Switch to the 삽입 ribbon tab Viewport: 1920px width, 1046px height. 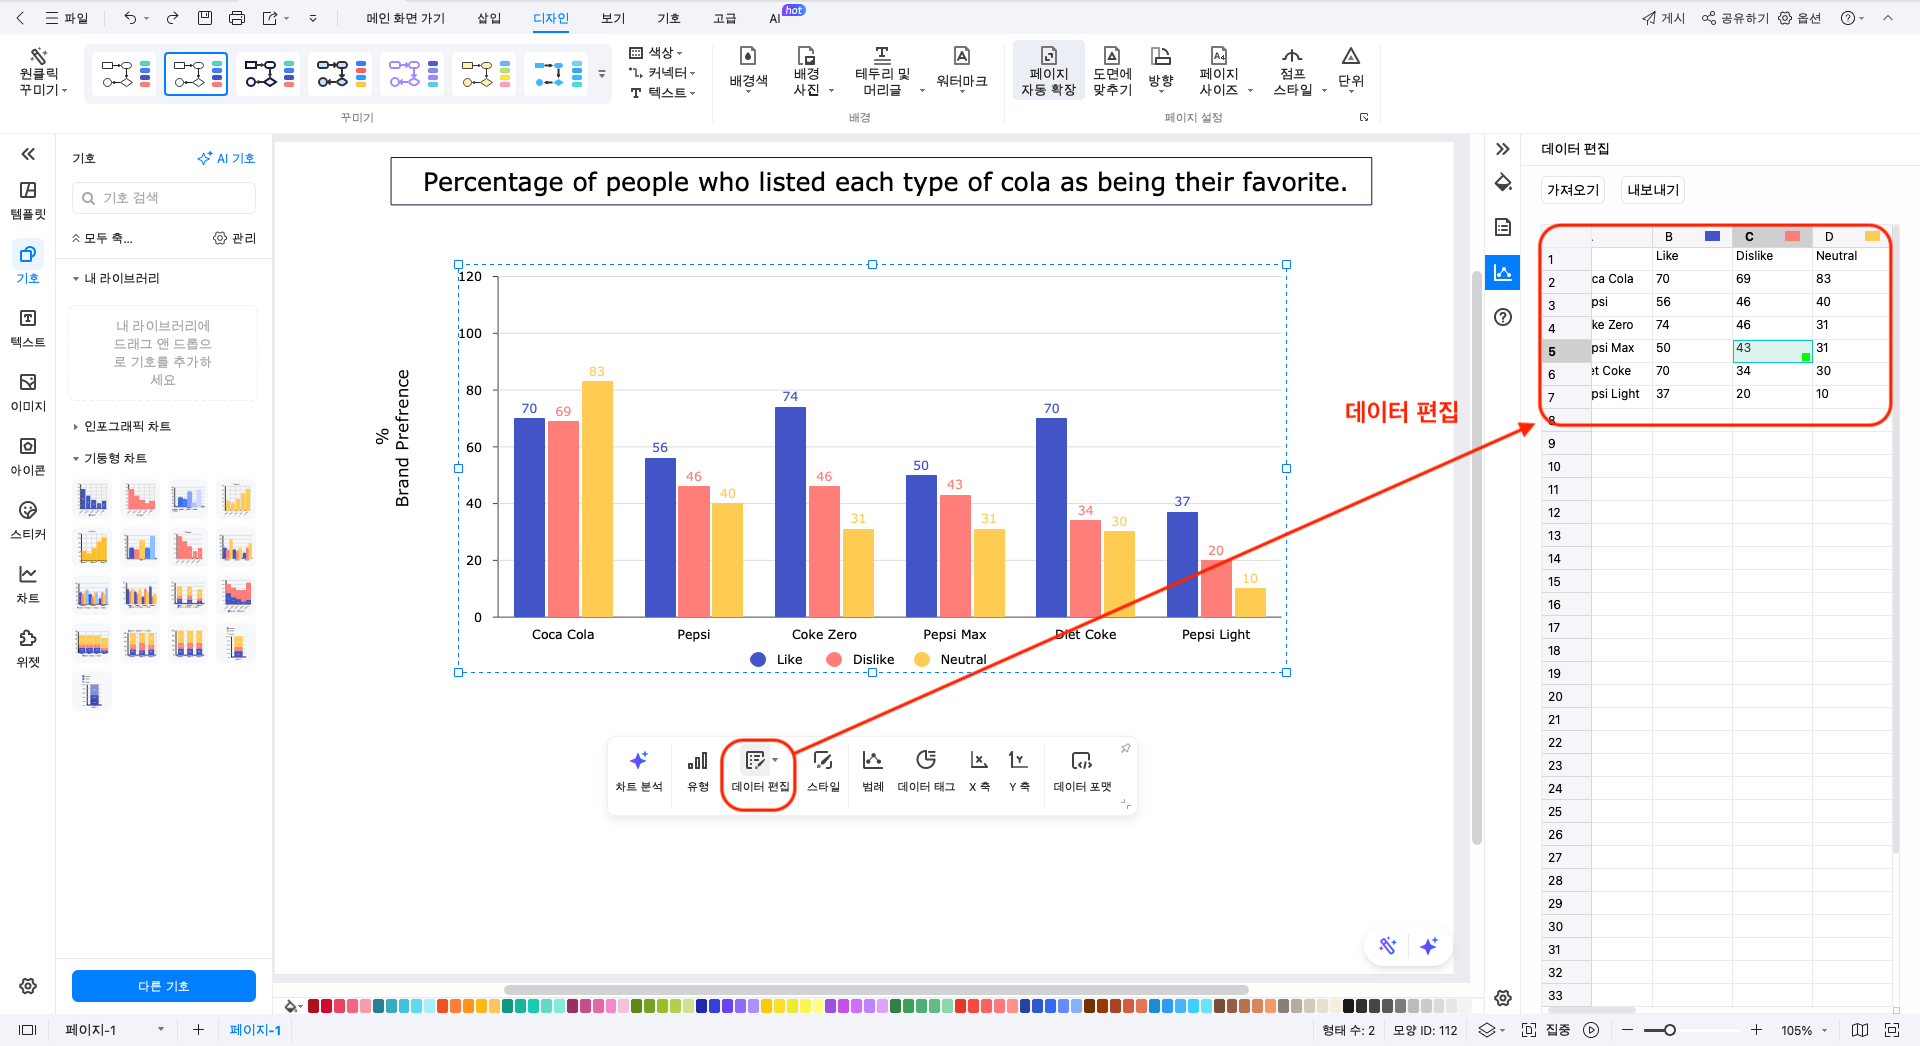489,18
